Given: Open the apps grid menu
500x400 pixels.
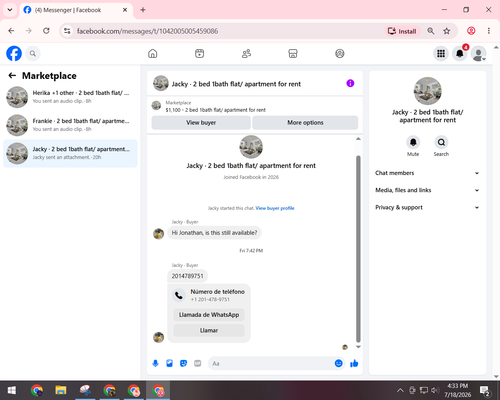Looking at the screenshot, I should click(x=441, y=53).
